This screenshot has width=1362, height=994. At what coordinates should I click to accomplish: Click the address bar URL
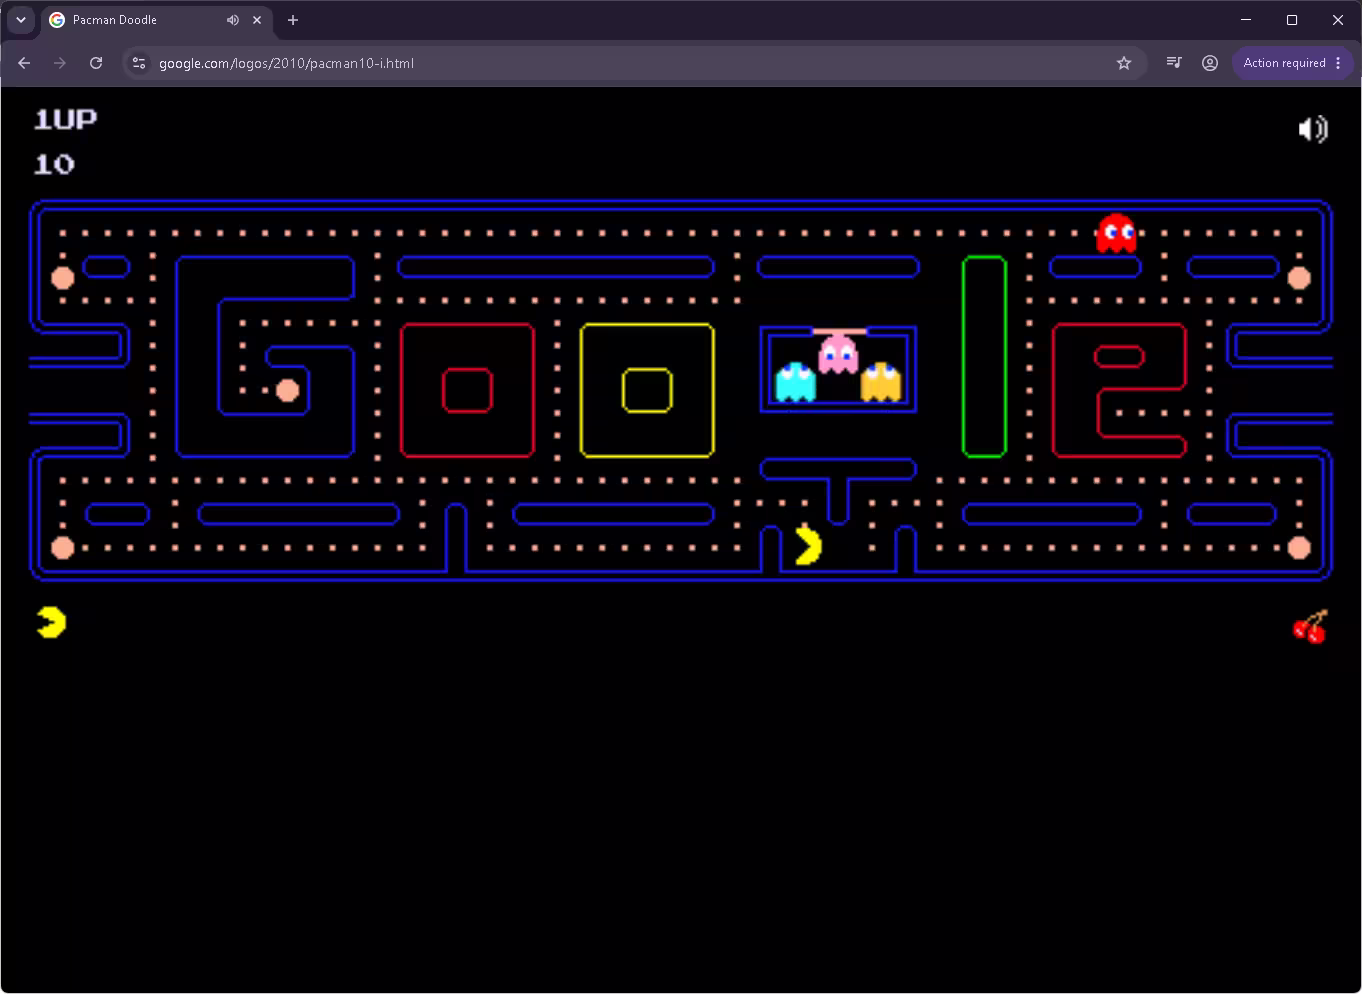click(286, 63)
